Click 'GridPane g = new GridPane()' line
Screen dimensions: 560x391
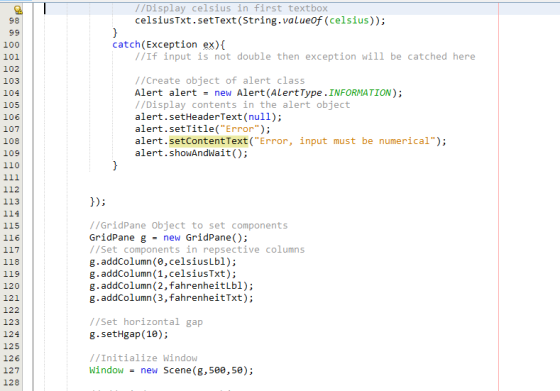(169, 238)
